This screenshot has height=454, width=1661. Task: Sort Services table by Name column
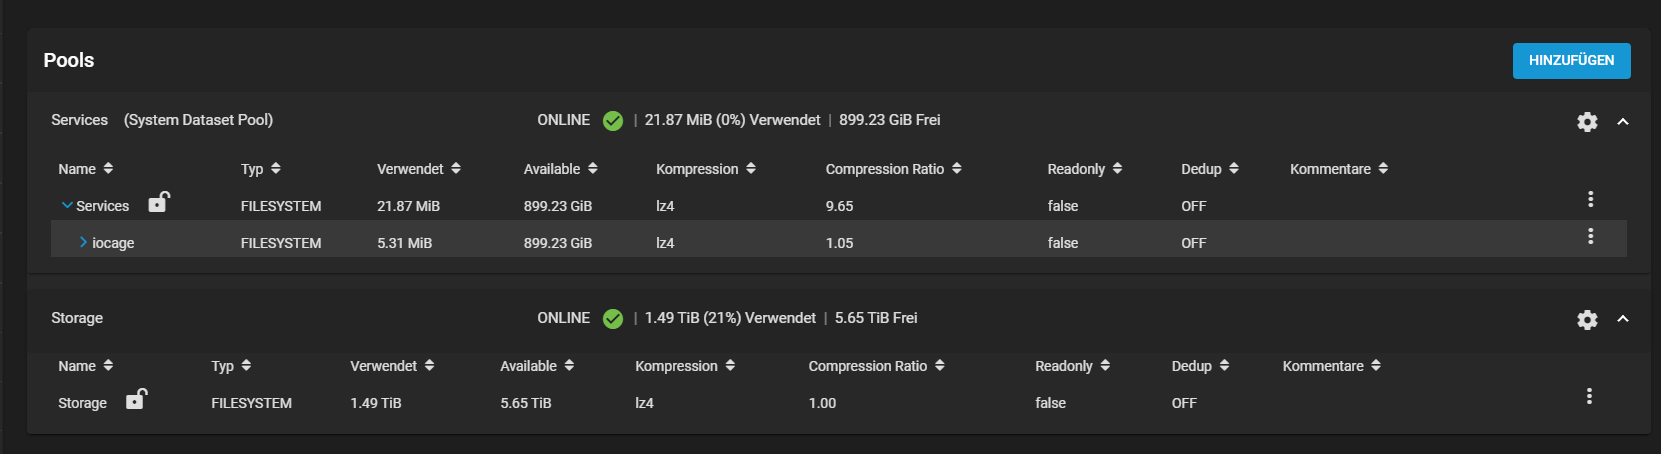coord(86,169)
